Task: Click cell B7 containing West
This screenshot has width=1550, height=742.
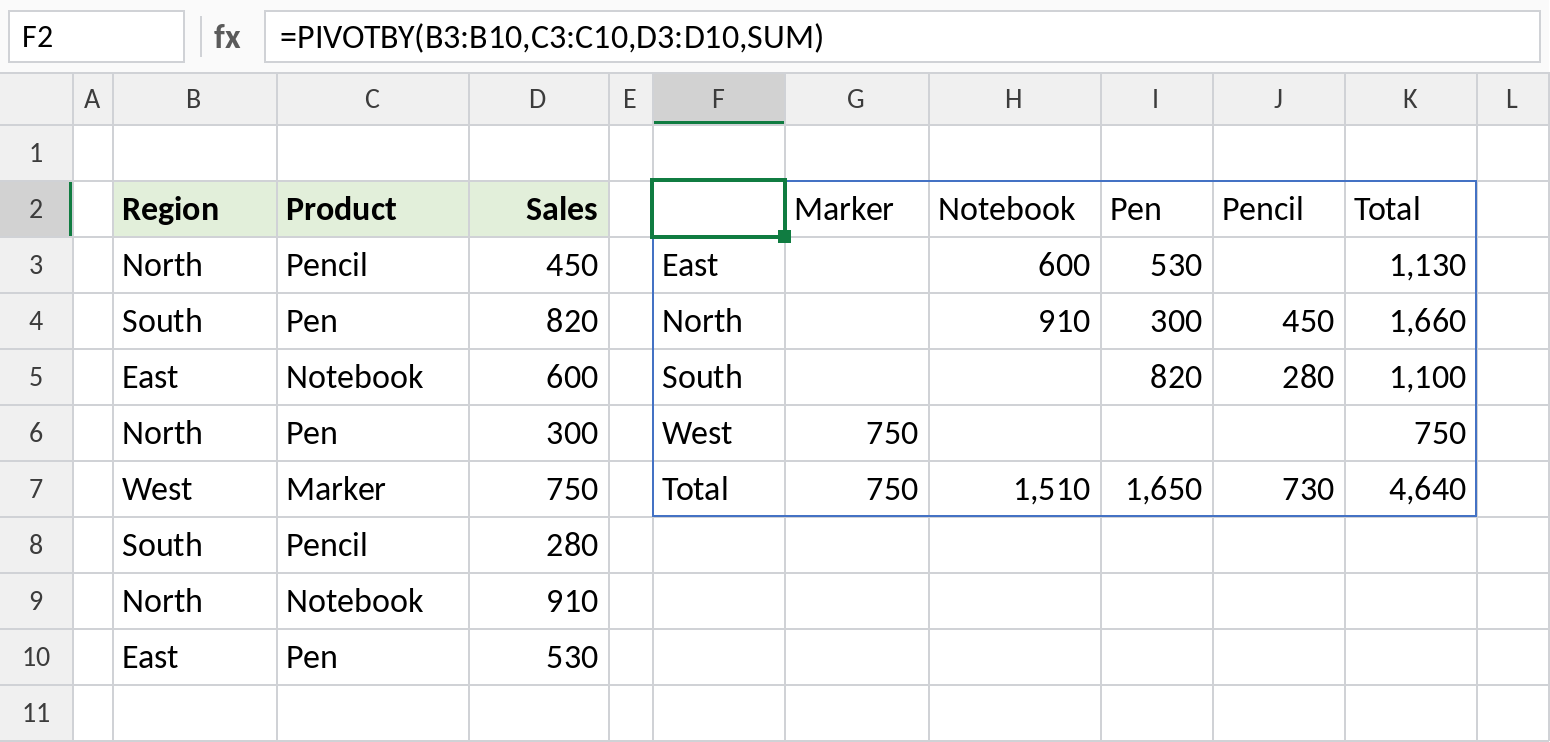Action: [195, 489]
